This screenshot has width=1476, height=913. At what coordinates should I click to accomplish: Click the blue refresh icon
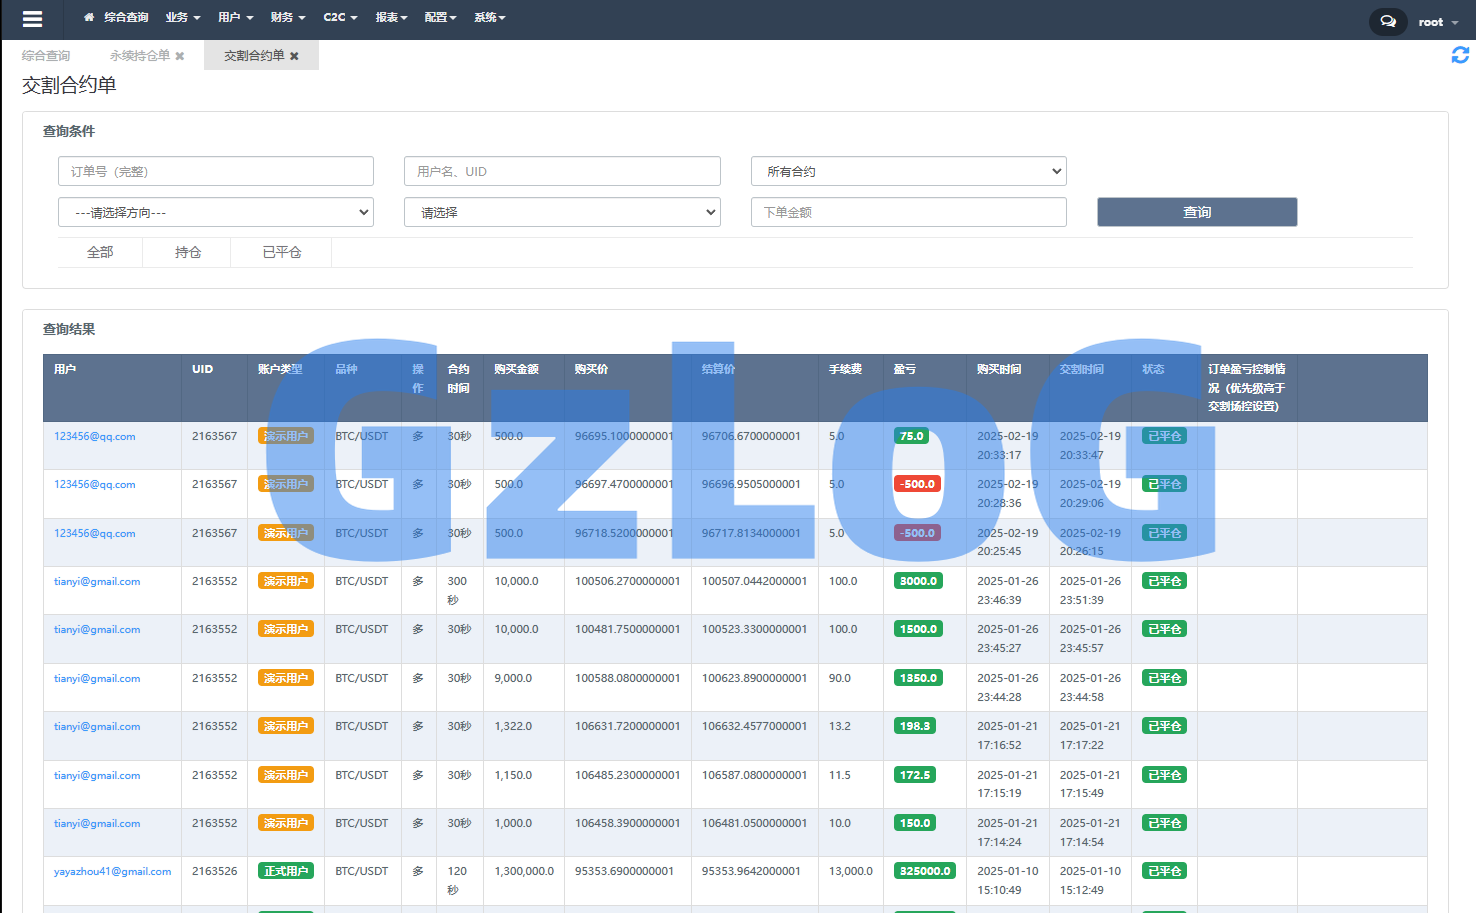point(1460,55)
